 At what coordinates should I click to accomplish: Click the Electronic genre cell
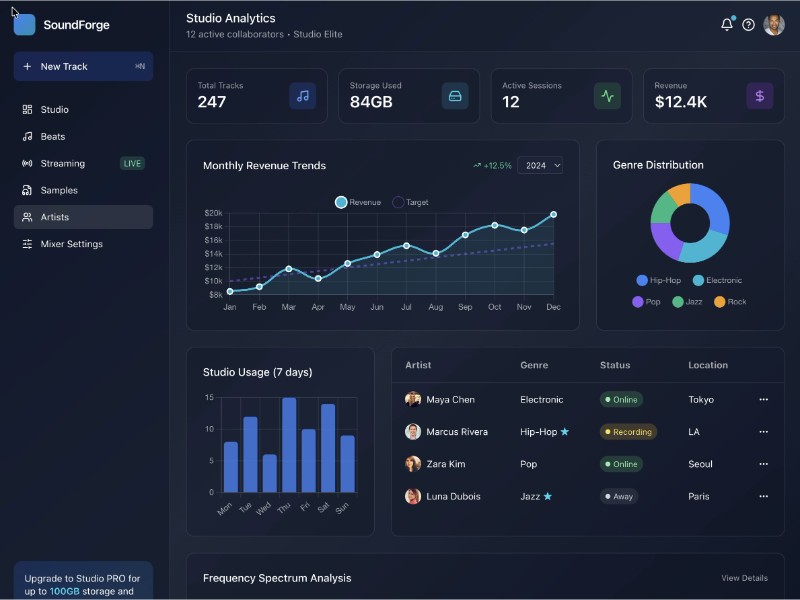[541, 399]
